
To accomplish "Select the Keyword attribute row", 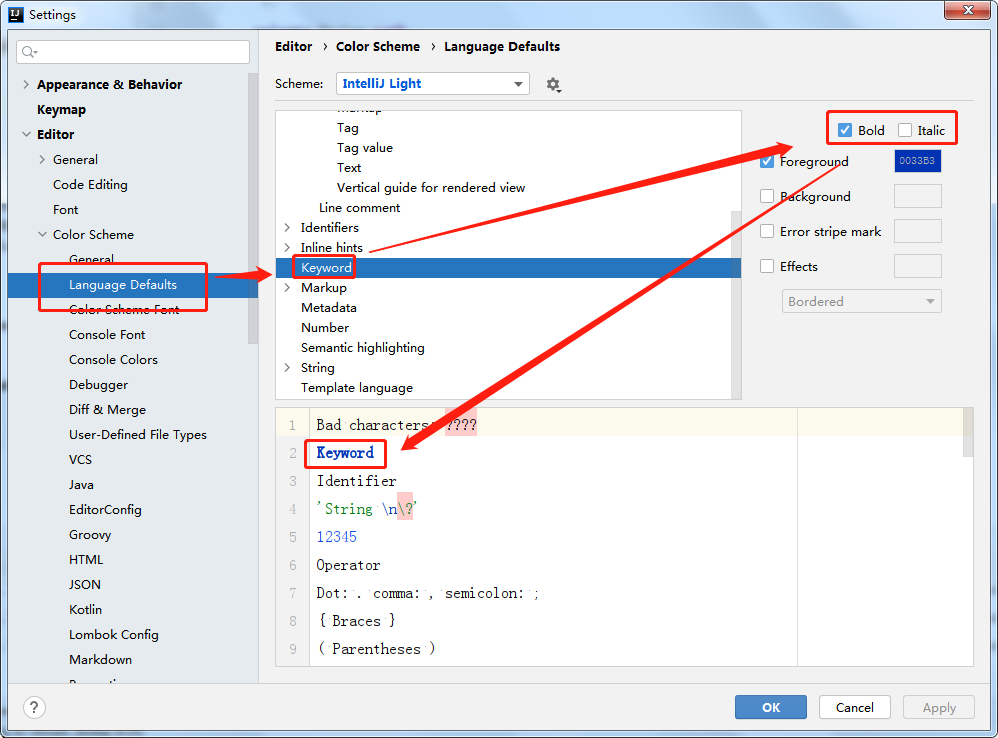I will point(508,268).
